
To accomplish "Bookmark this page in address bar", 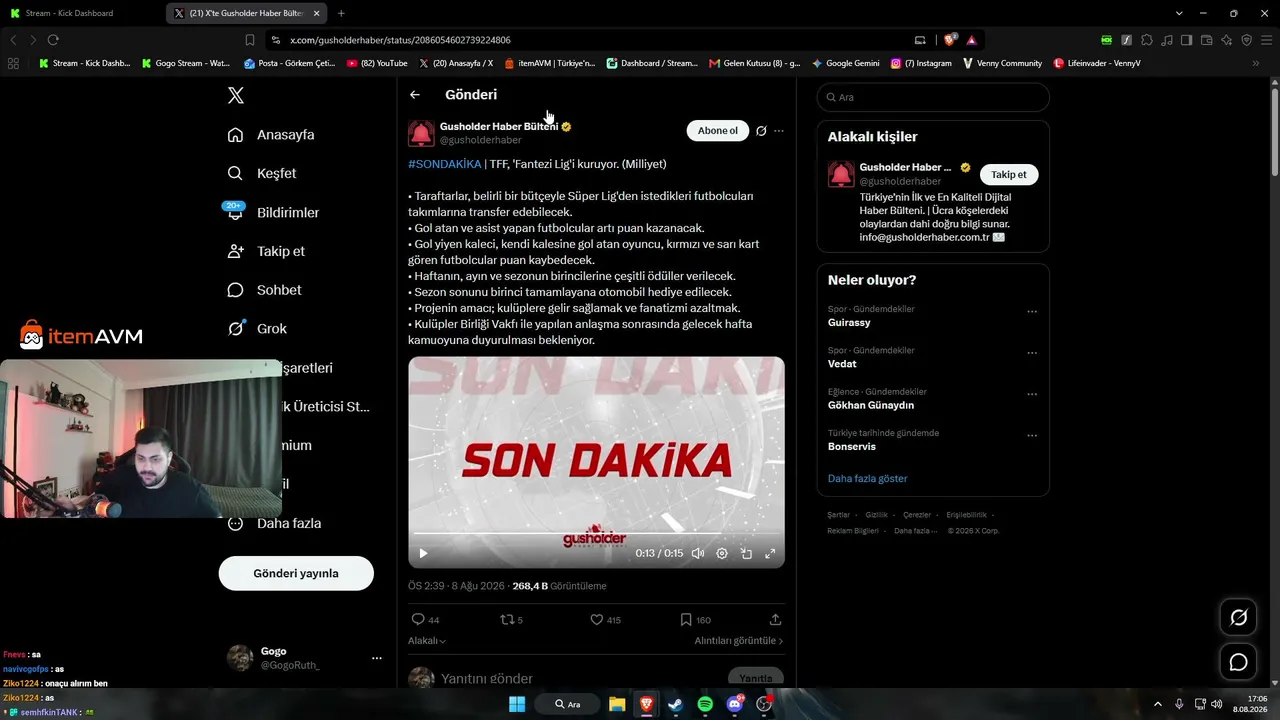I will [x=250, y=40].
